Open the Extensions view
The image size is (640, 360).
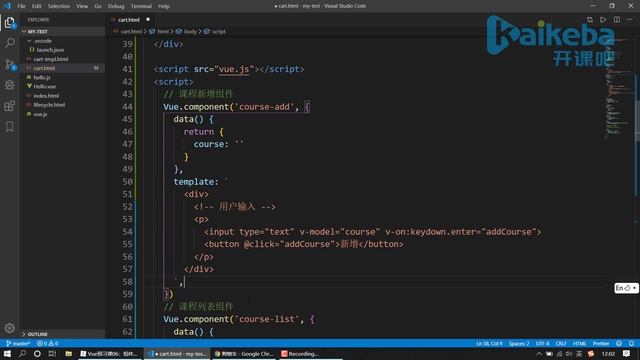(x=9, y=106)
